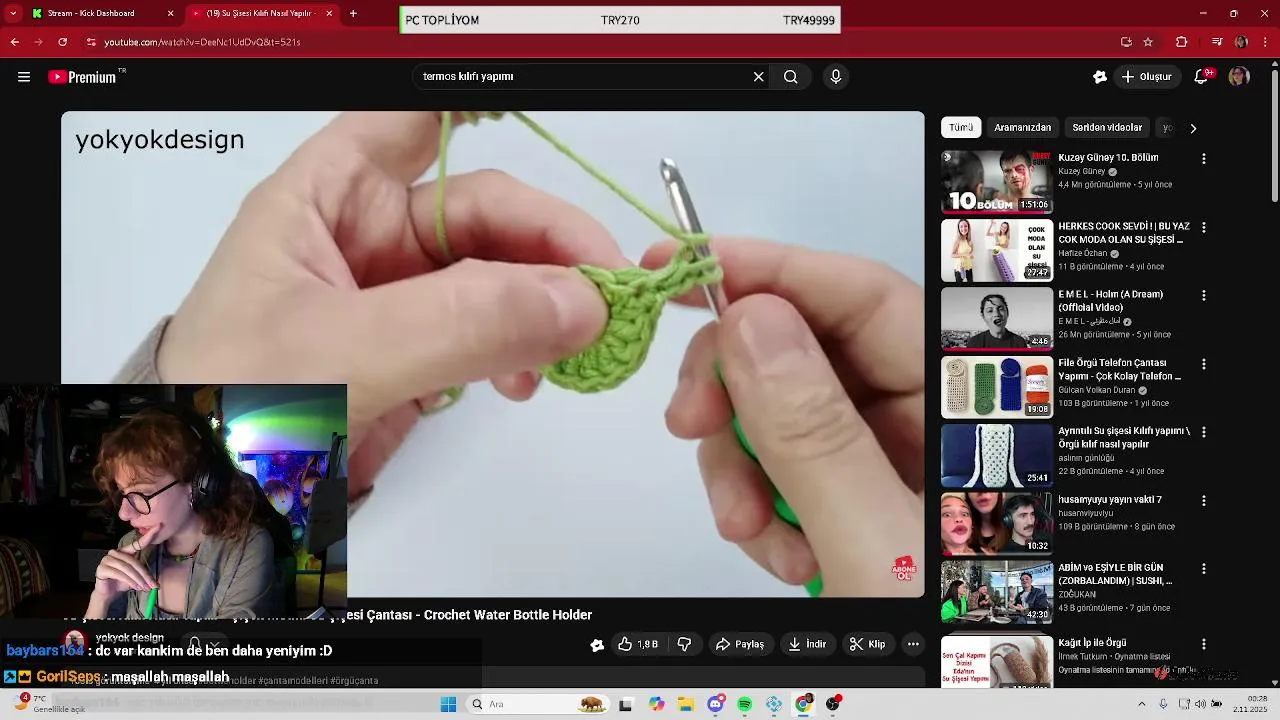Reload the page
1280x720 pixels.
click(62, 42)
